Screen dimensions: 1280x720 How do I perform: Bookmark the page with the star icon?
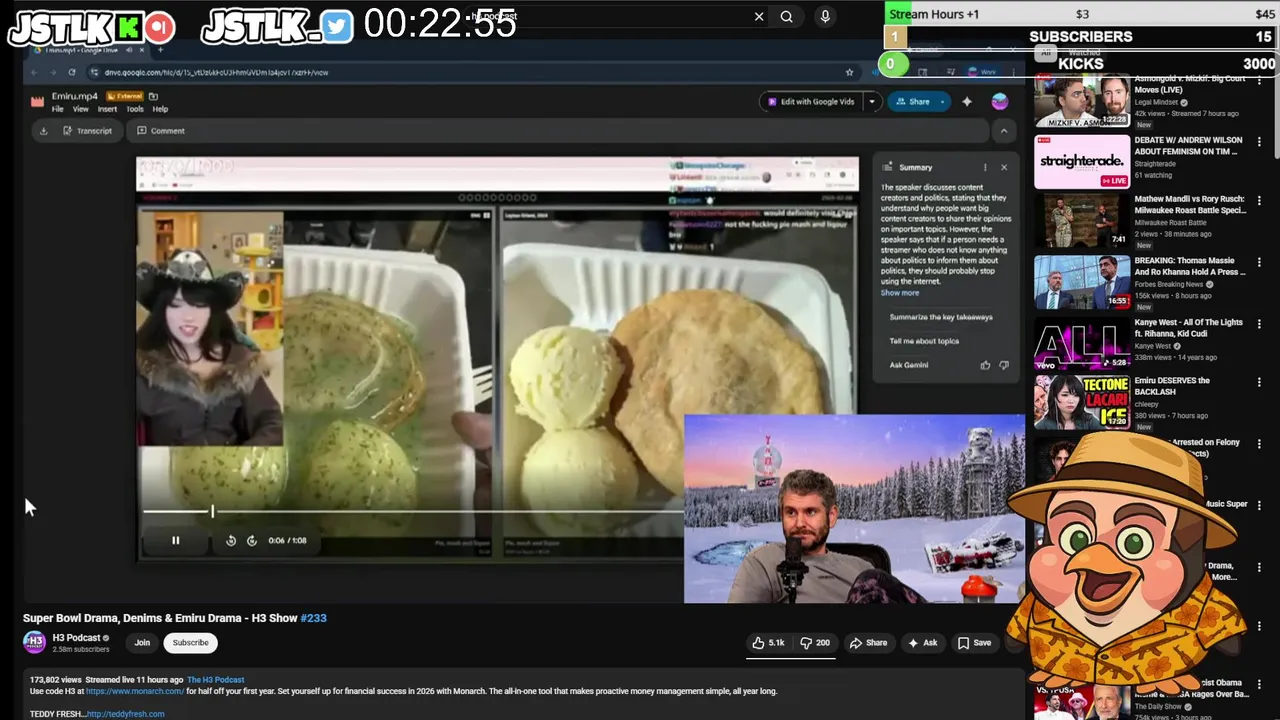pyautogui.click(x=850, y=72)
